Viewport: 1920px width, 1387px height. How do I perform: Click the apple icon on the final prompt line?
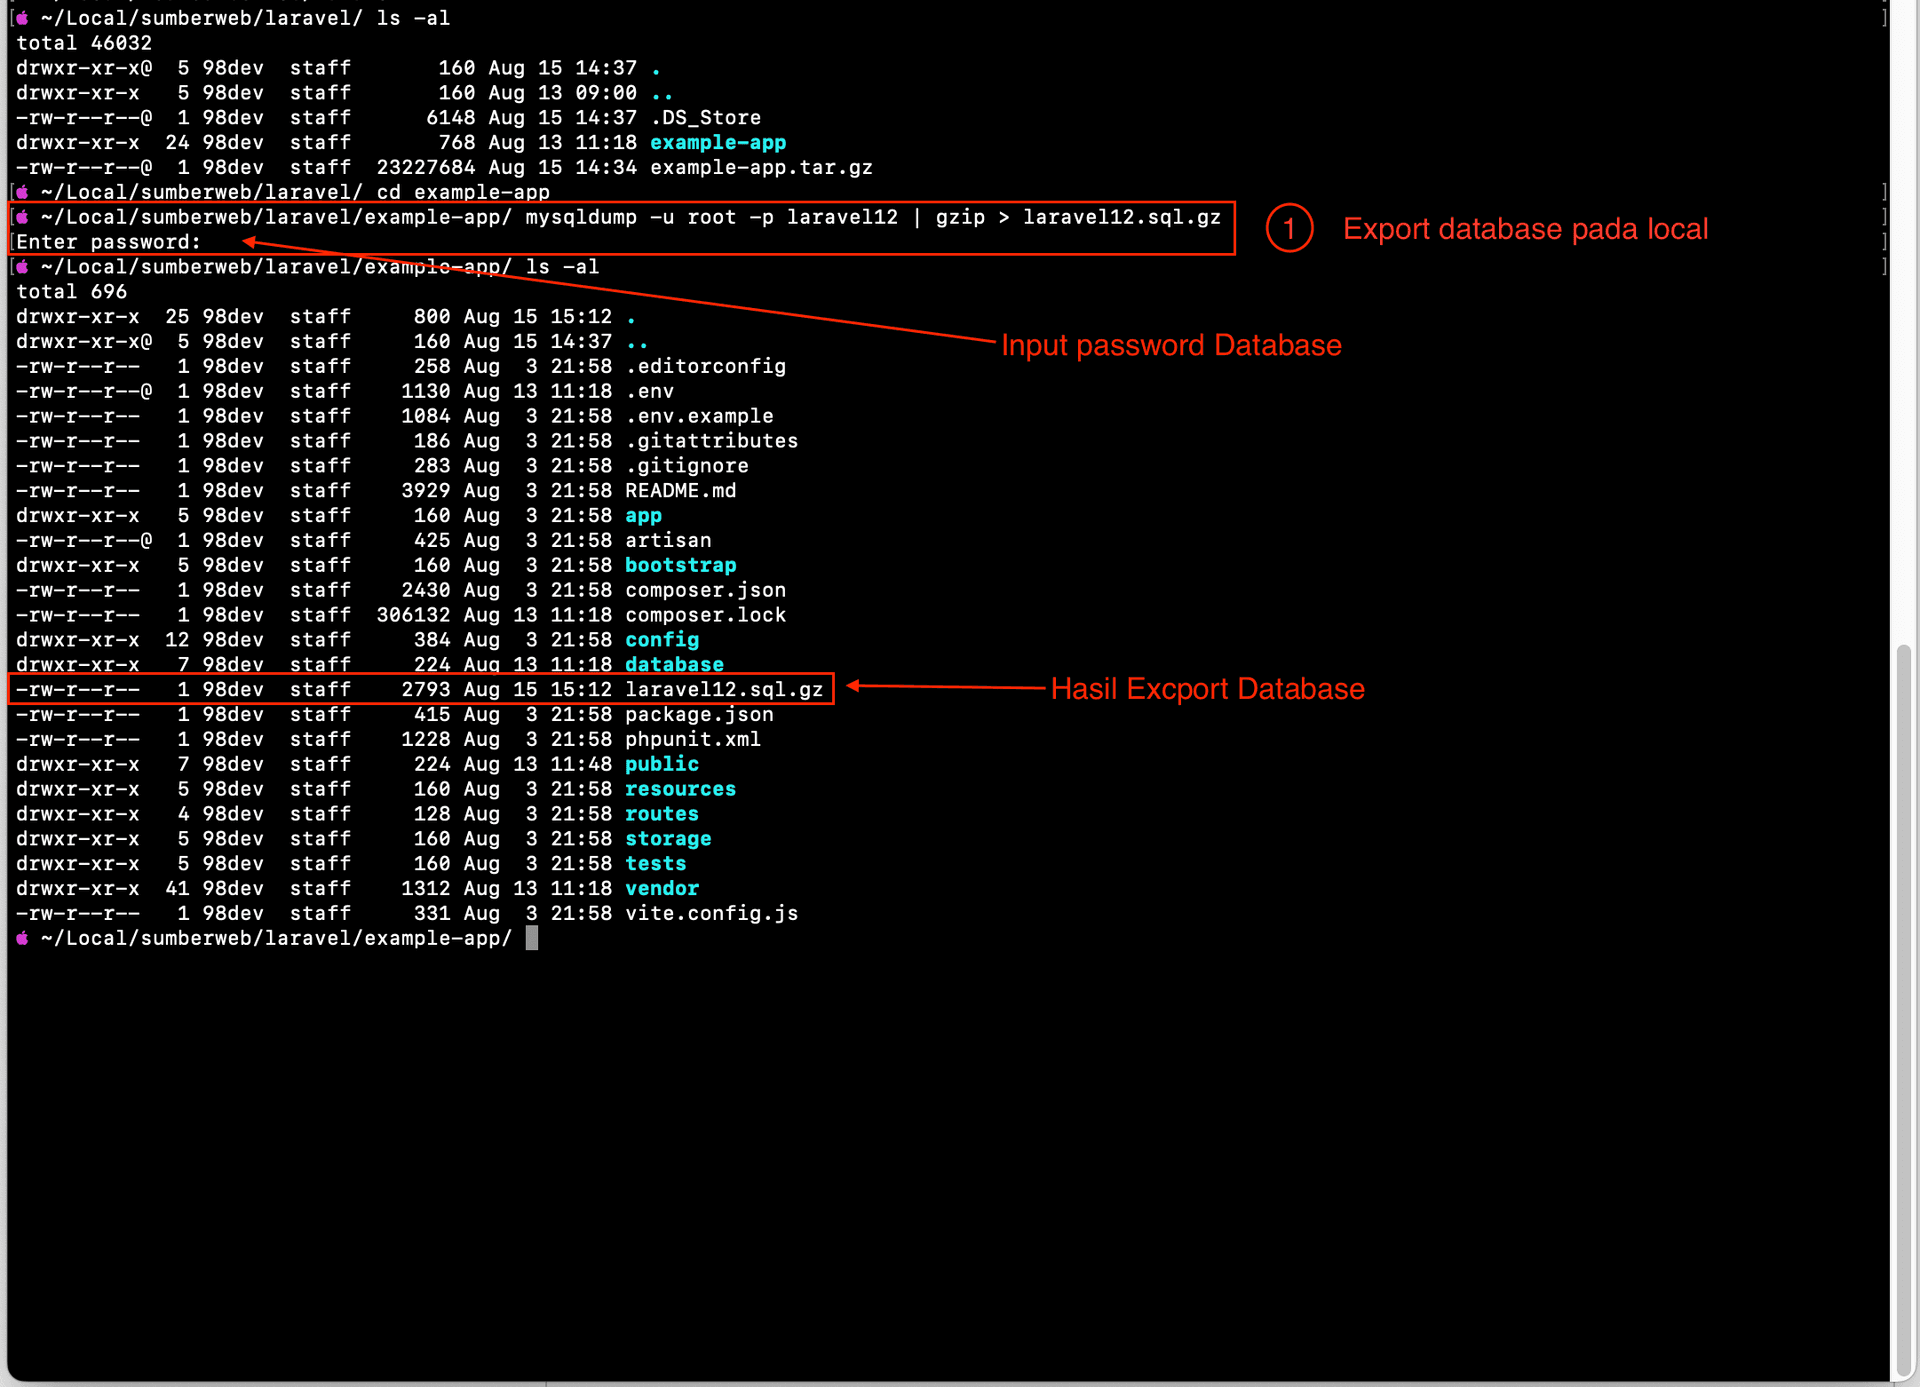pyautogui.click(x=22, y=937)
